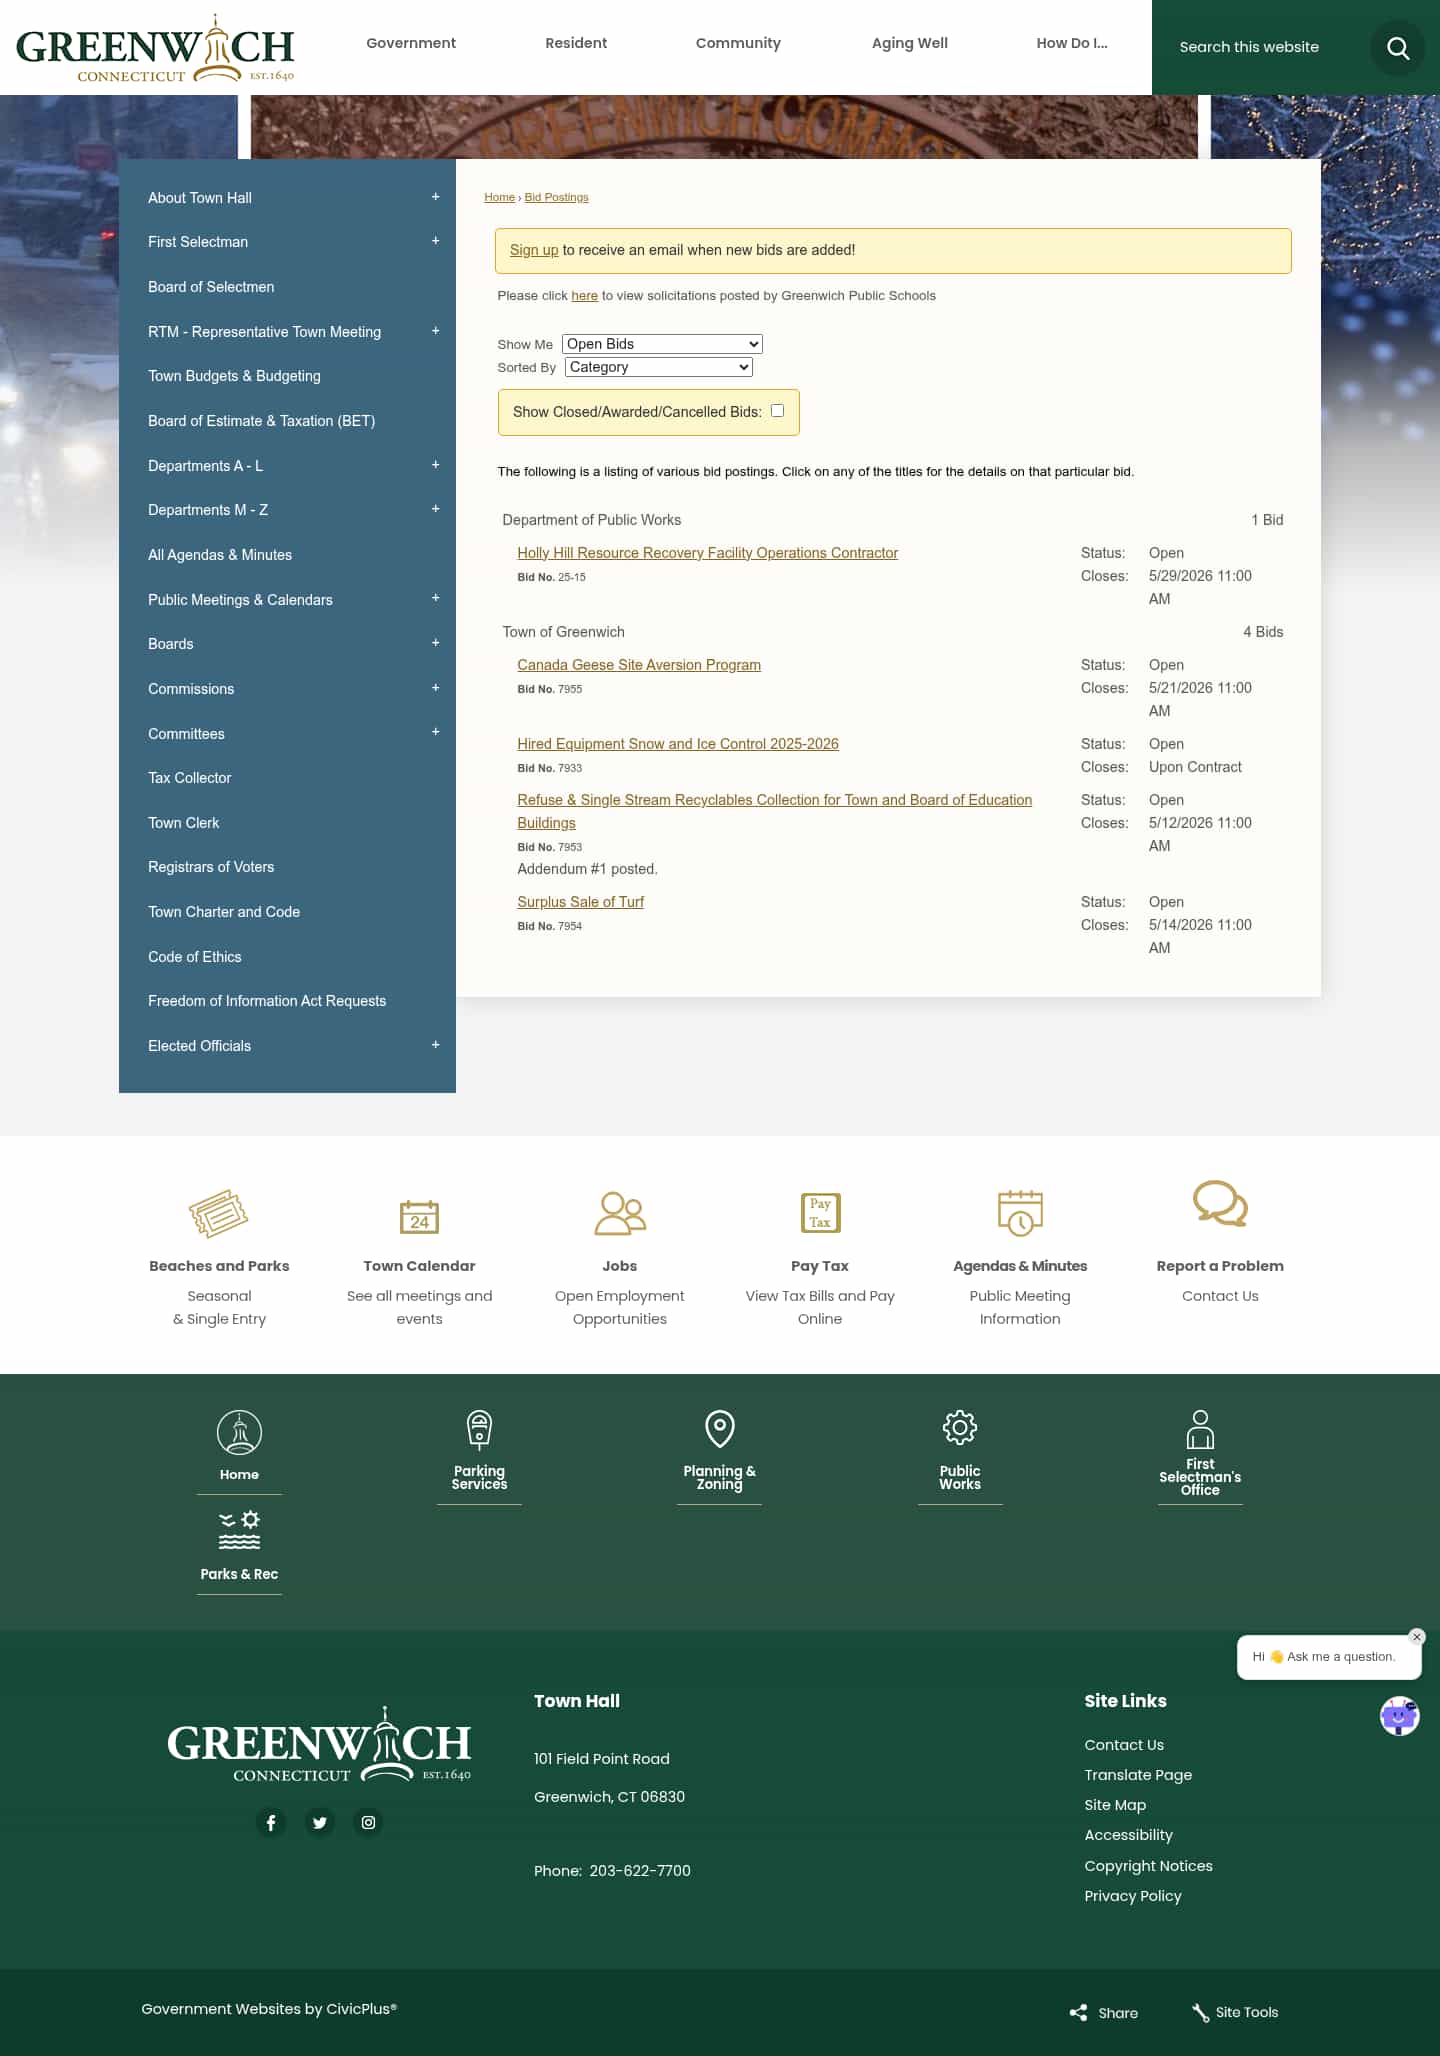Expand the Committees submenu
The height and width of the screenshot is (2056, 1440).
point(435,732)
